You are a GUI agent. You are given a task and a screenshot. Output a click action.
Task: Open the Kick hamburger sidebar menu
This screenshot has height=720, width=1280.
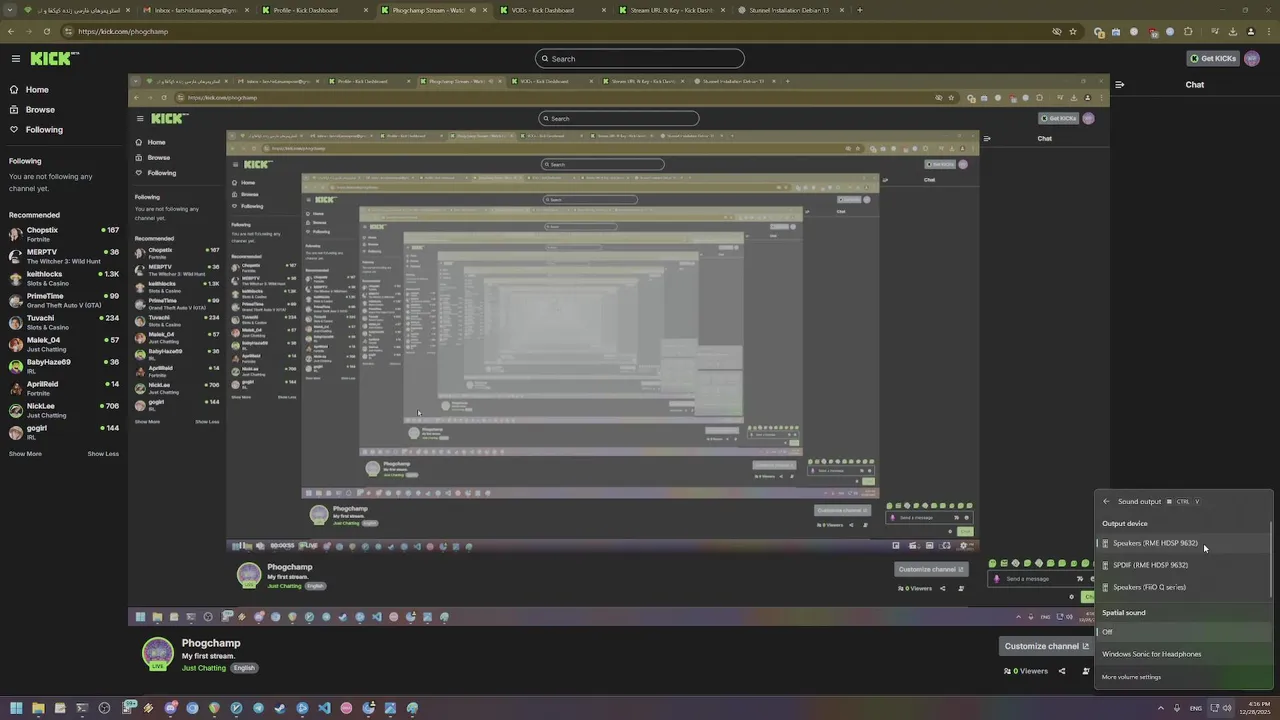coord(15,58)
